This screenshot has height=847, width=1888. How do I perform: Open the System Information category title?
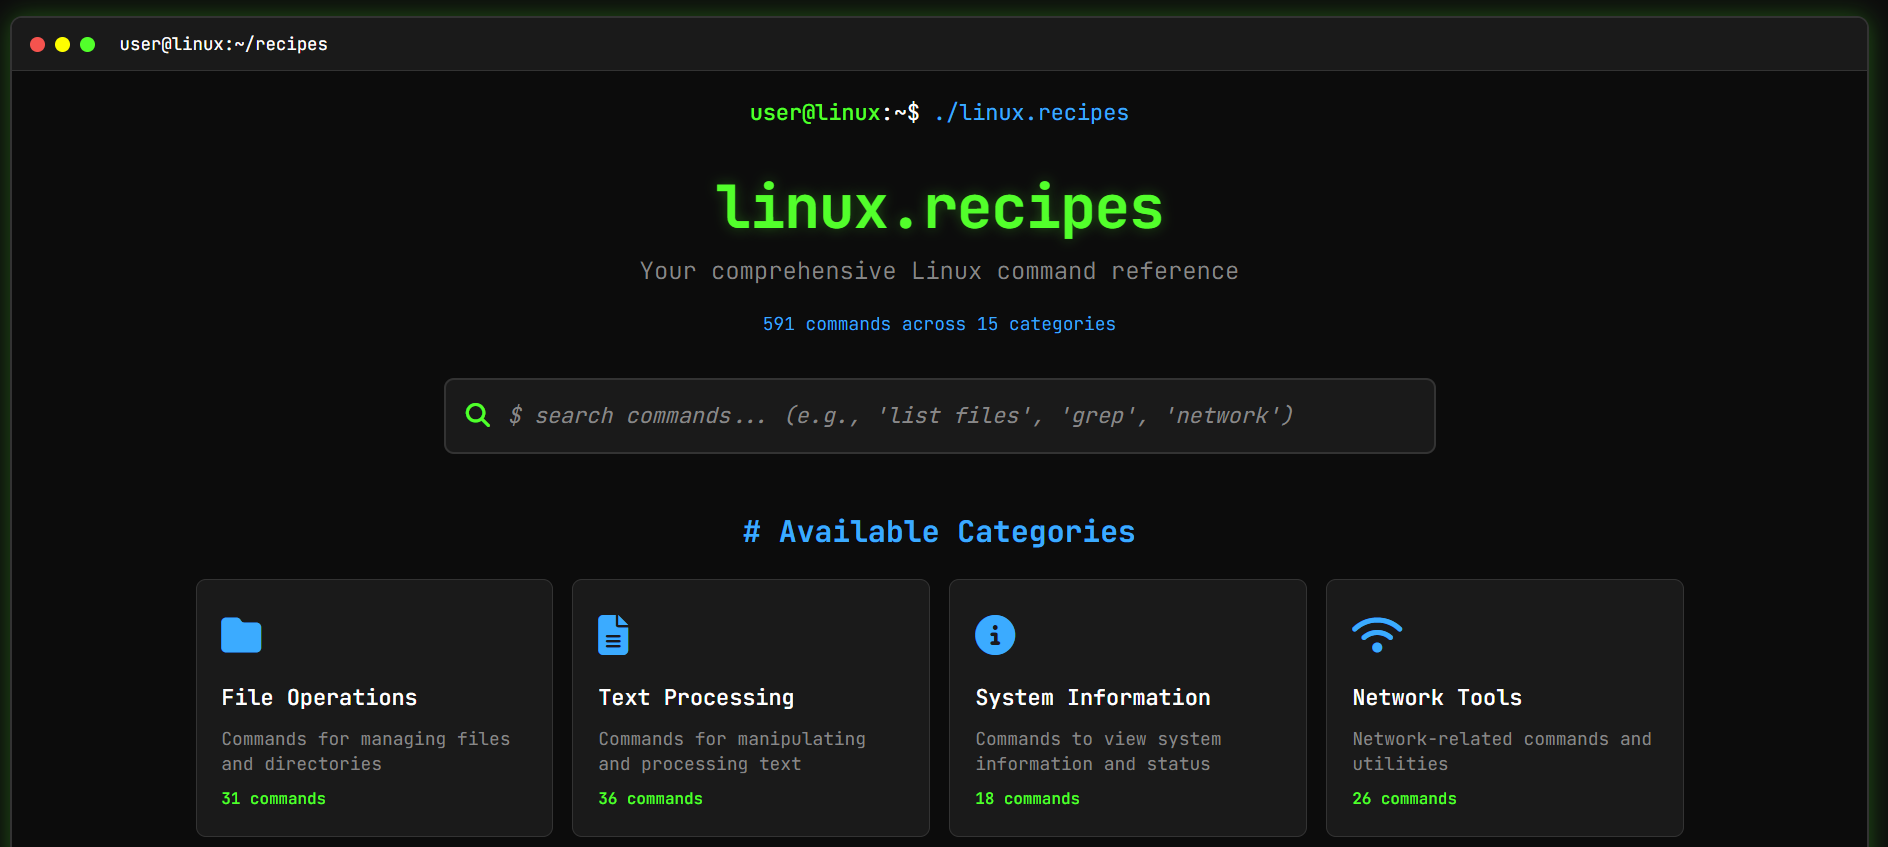[x=1093, y=697]
